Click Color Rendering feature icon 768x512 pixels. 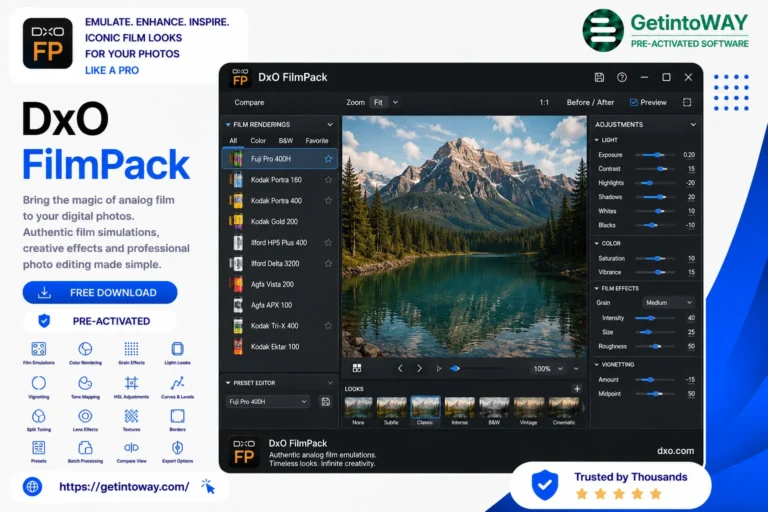[x=85, y=349]
